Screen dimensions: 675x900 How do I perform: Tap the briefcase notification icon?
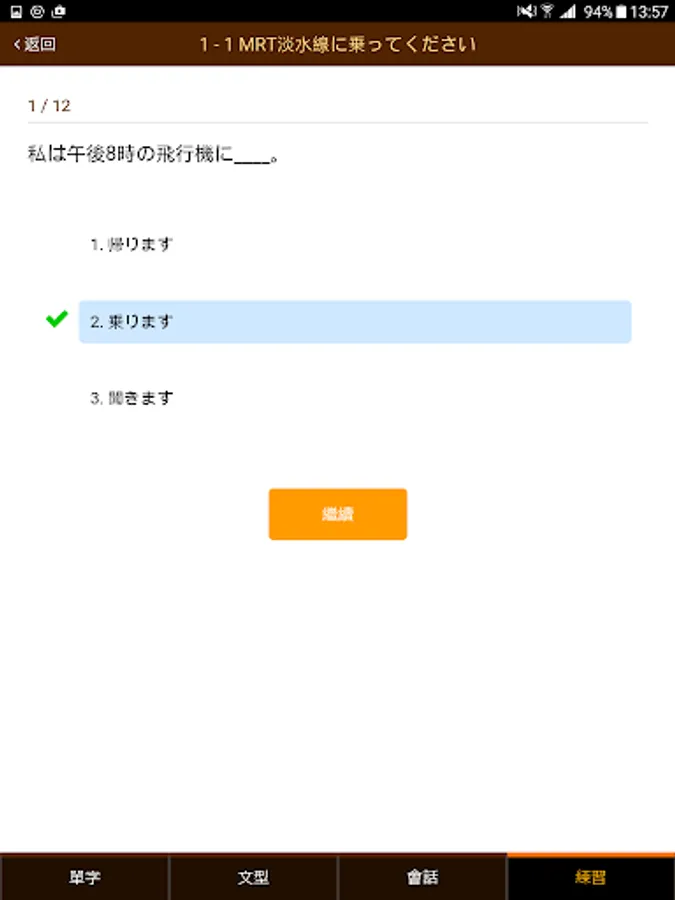point(58,11)
